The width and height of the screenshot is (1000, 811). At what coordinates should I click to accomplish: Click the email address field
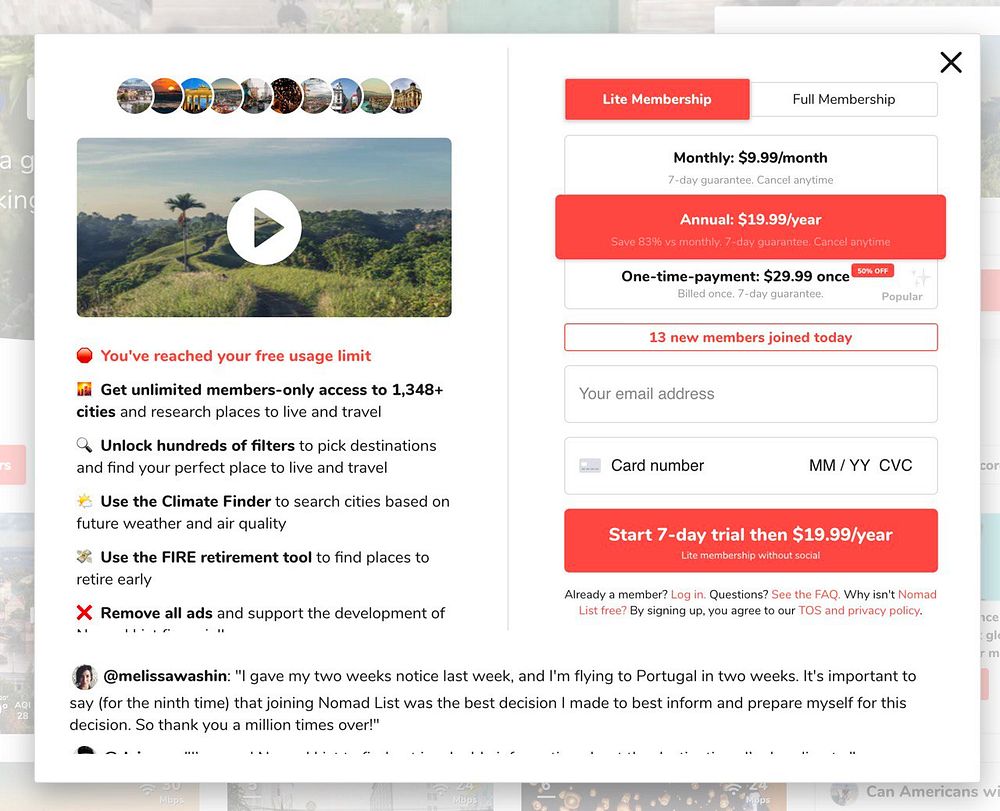(x=751, y=394)
